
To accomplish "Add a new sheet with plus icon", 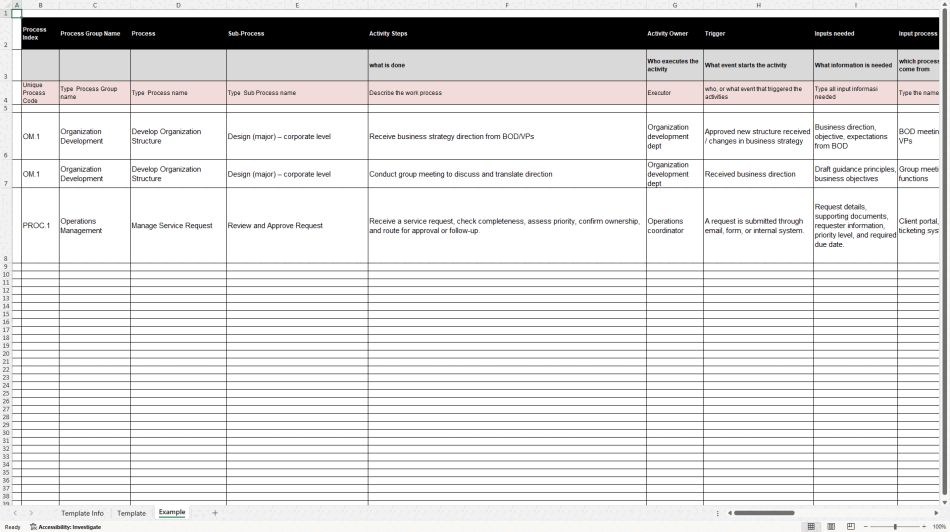I will [x=214, y=513].
